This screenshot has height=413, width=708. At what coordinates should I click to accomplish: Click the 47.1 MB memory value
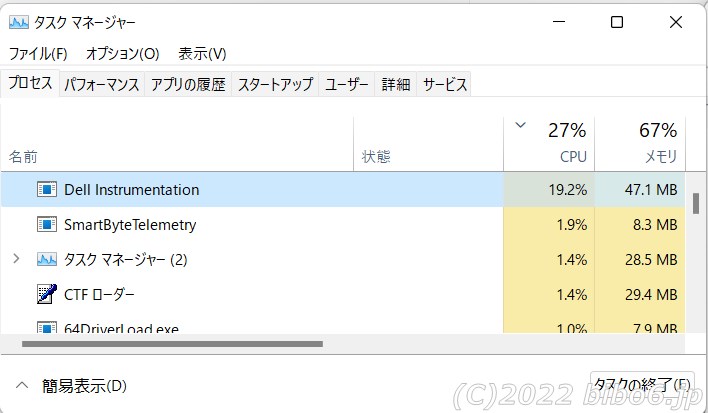point(651,190)
